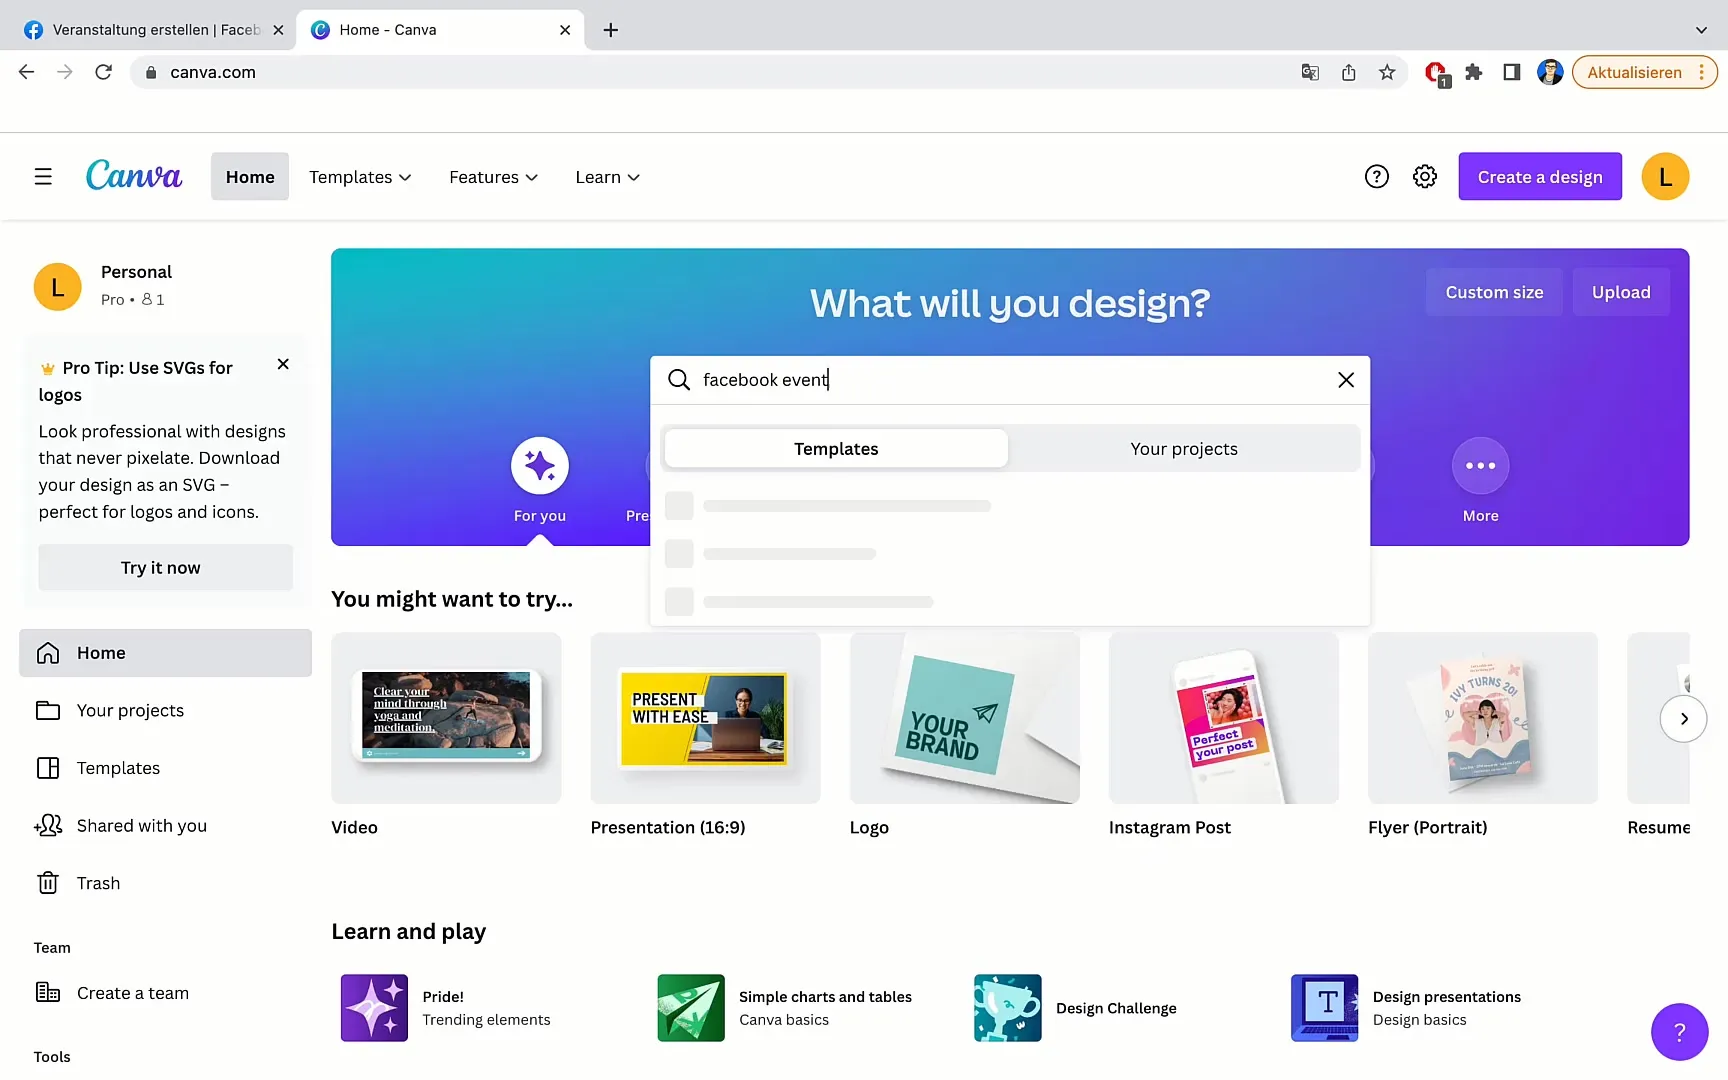The width and height of the screenshot is (1728, 1080).
Task: Click the translate page icon
Action: click(x=1310, y=72)
